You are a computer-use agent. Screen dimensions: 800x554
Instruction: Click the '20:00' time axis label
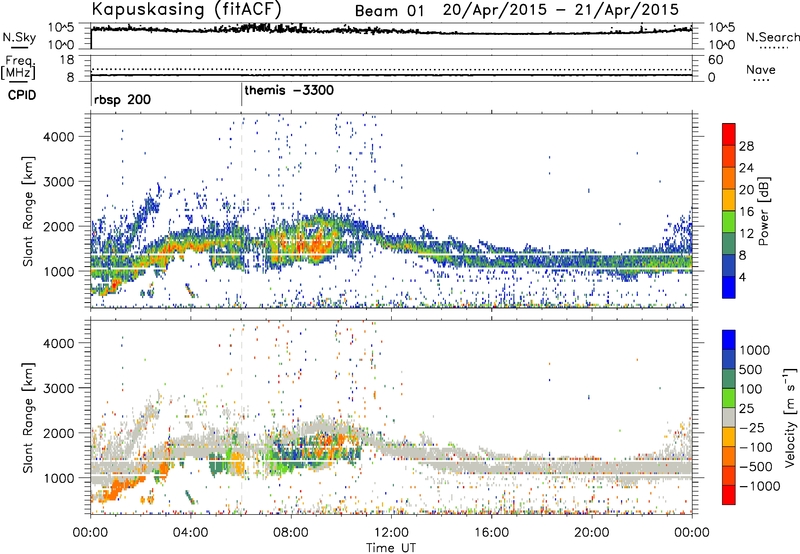pyautogui.click(x=591, y=533)
